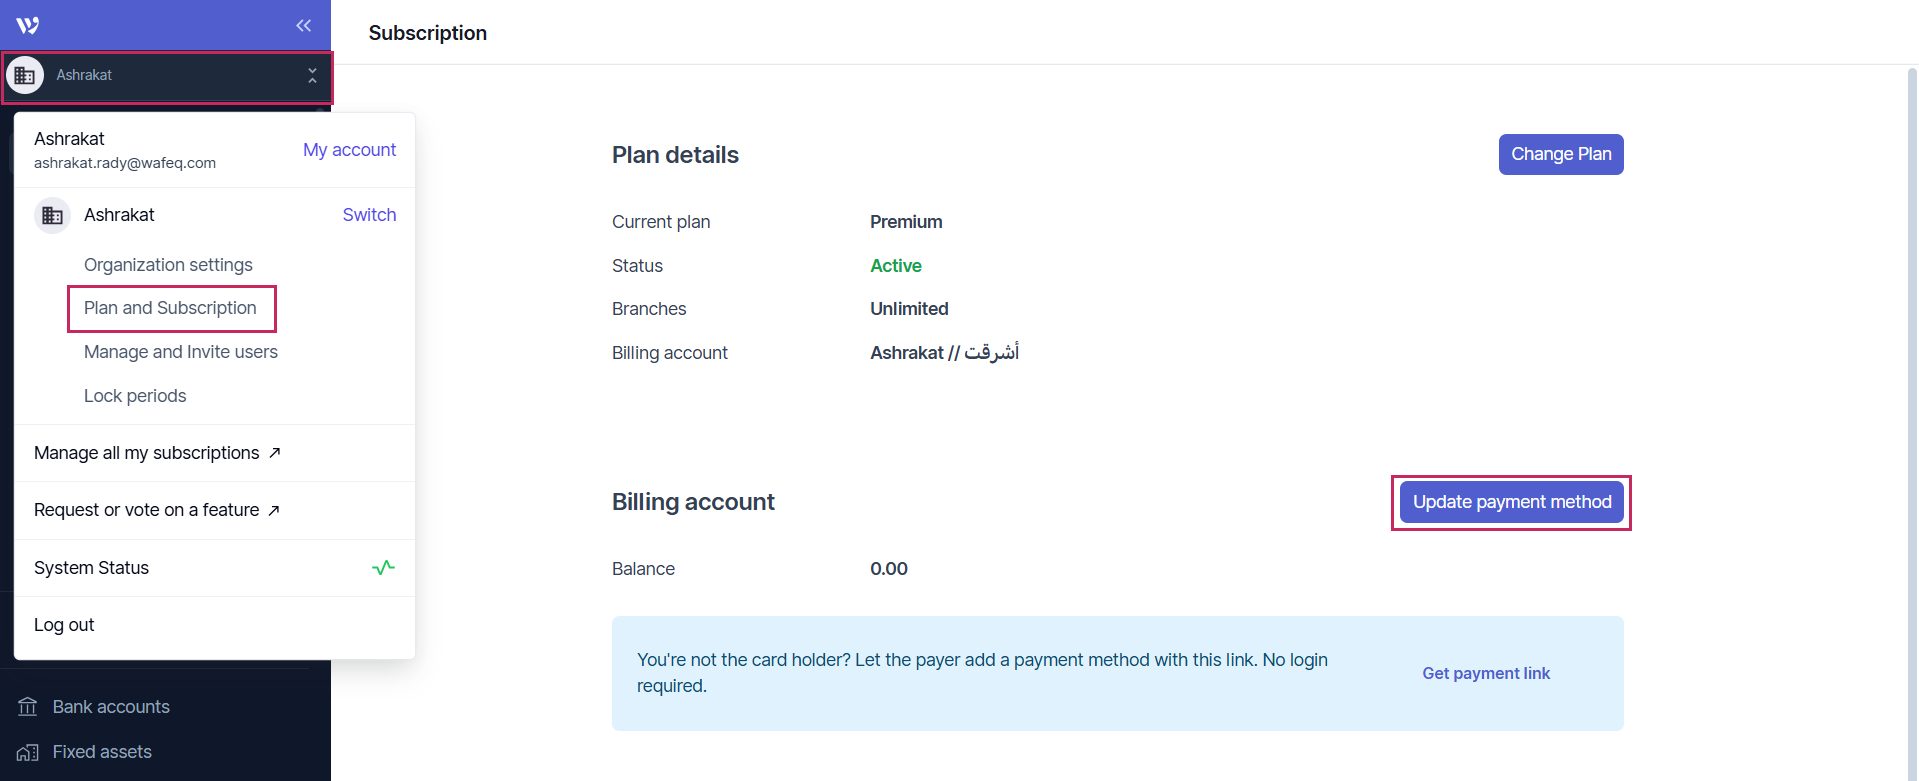Click the My account link
Screen dimensions: 1919x781
pyautogui.click(x=349, y=150)
